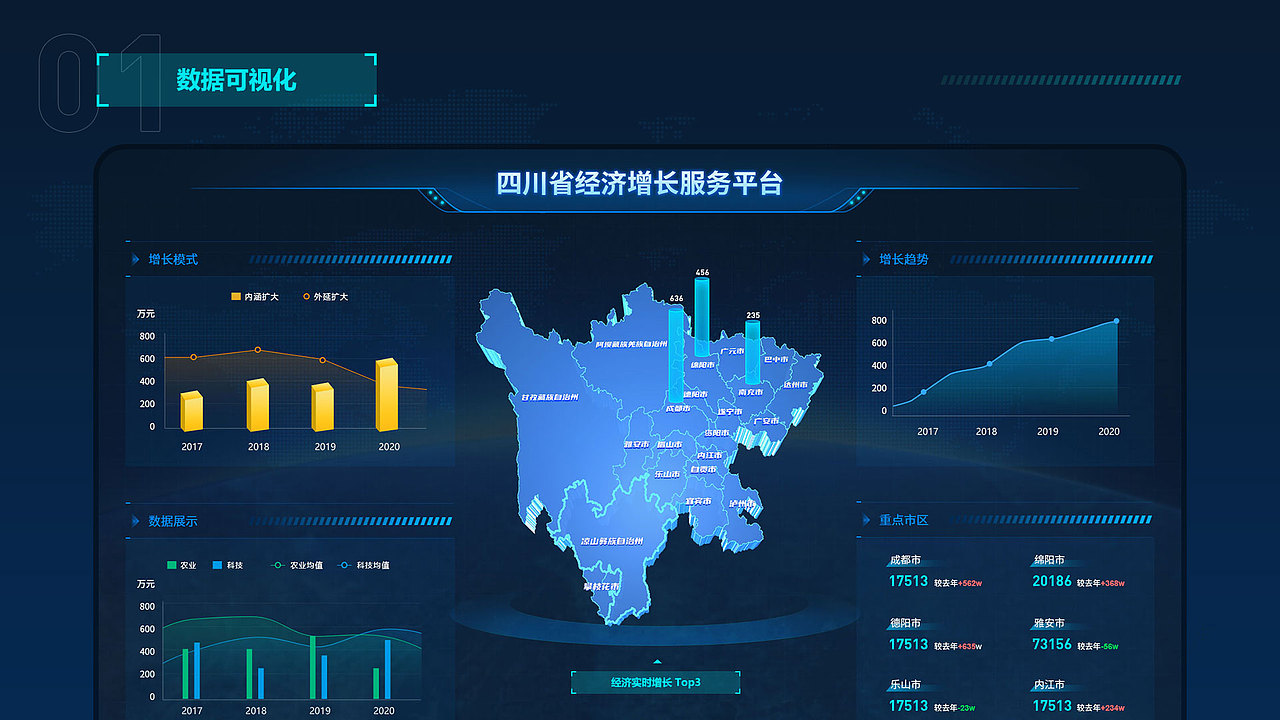
Task: Open the 经济实时增长 Top3 button
Action: pos(656,683)
